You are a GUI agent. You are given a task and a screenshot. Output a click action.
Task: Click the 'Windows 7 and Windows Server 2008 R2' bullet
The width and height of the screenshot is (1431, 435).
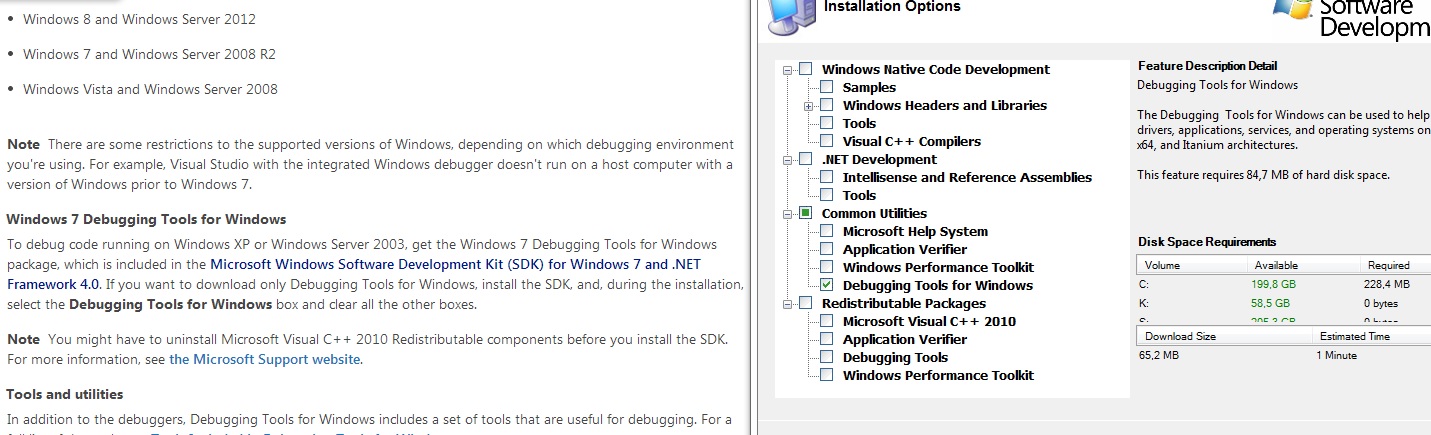pyautogui.click(x=149, y=54)
